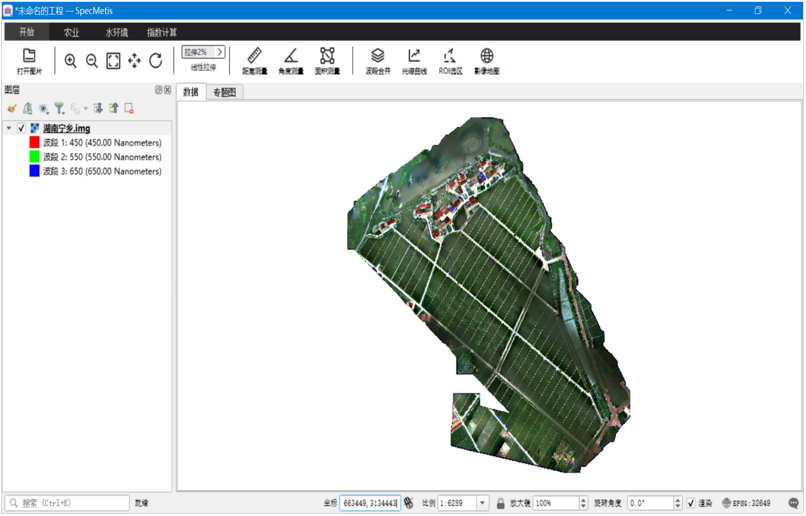Click the Open Image (打开图片) icon
The height and width of the screenshot is (516, 806).
pyautogui.click(x=29, y=59)
